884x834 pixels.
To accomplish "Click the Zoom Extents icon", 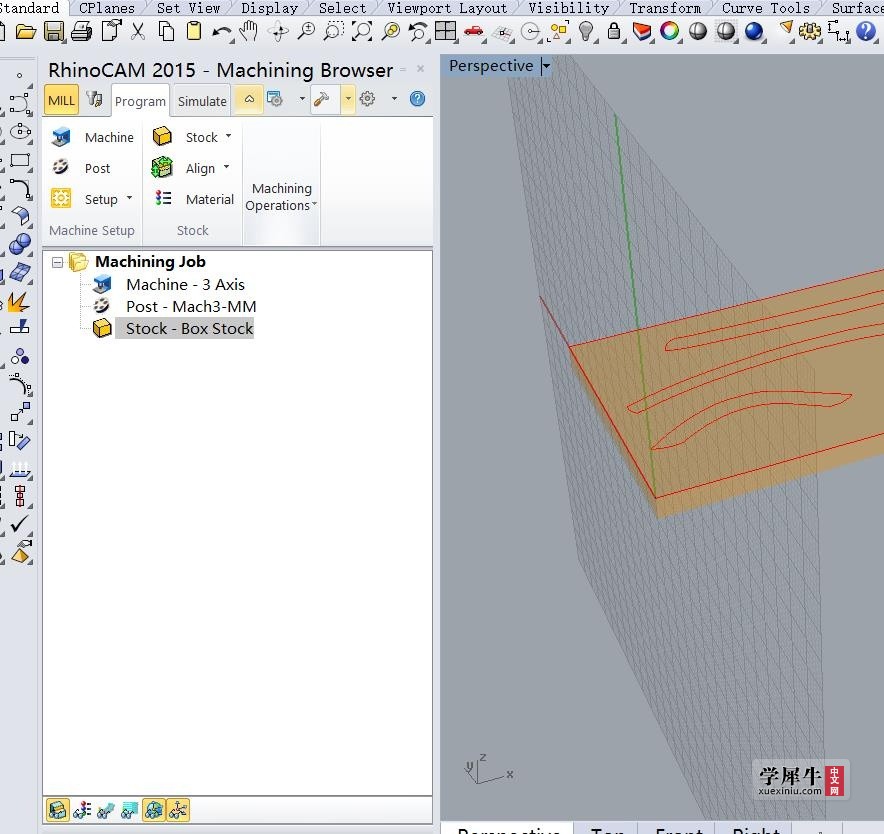I will click(x=361, y=32).
